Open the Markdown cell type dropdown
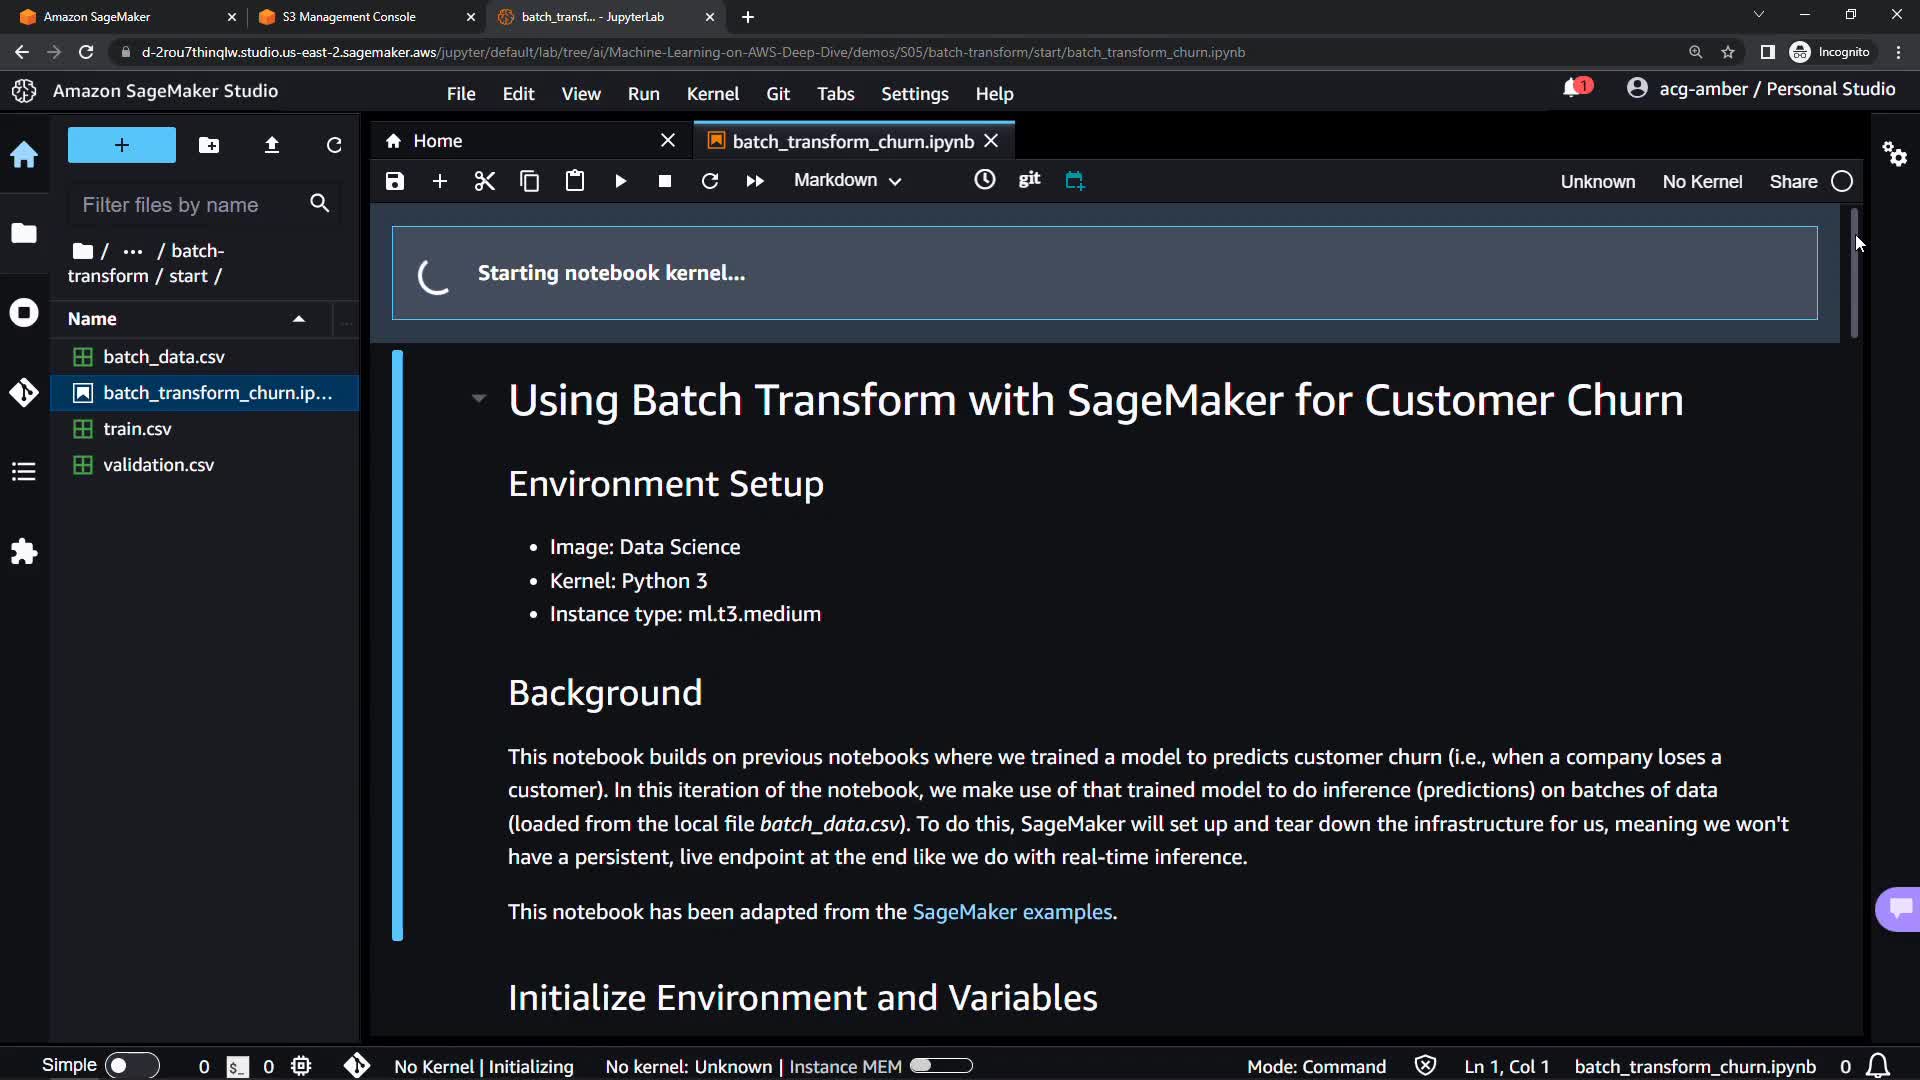Viewport: 1920px width, 1080px height. coord(847,180)
